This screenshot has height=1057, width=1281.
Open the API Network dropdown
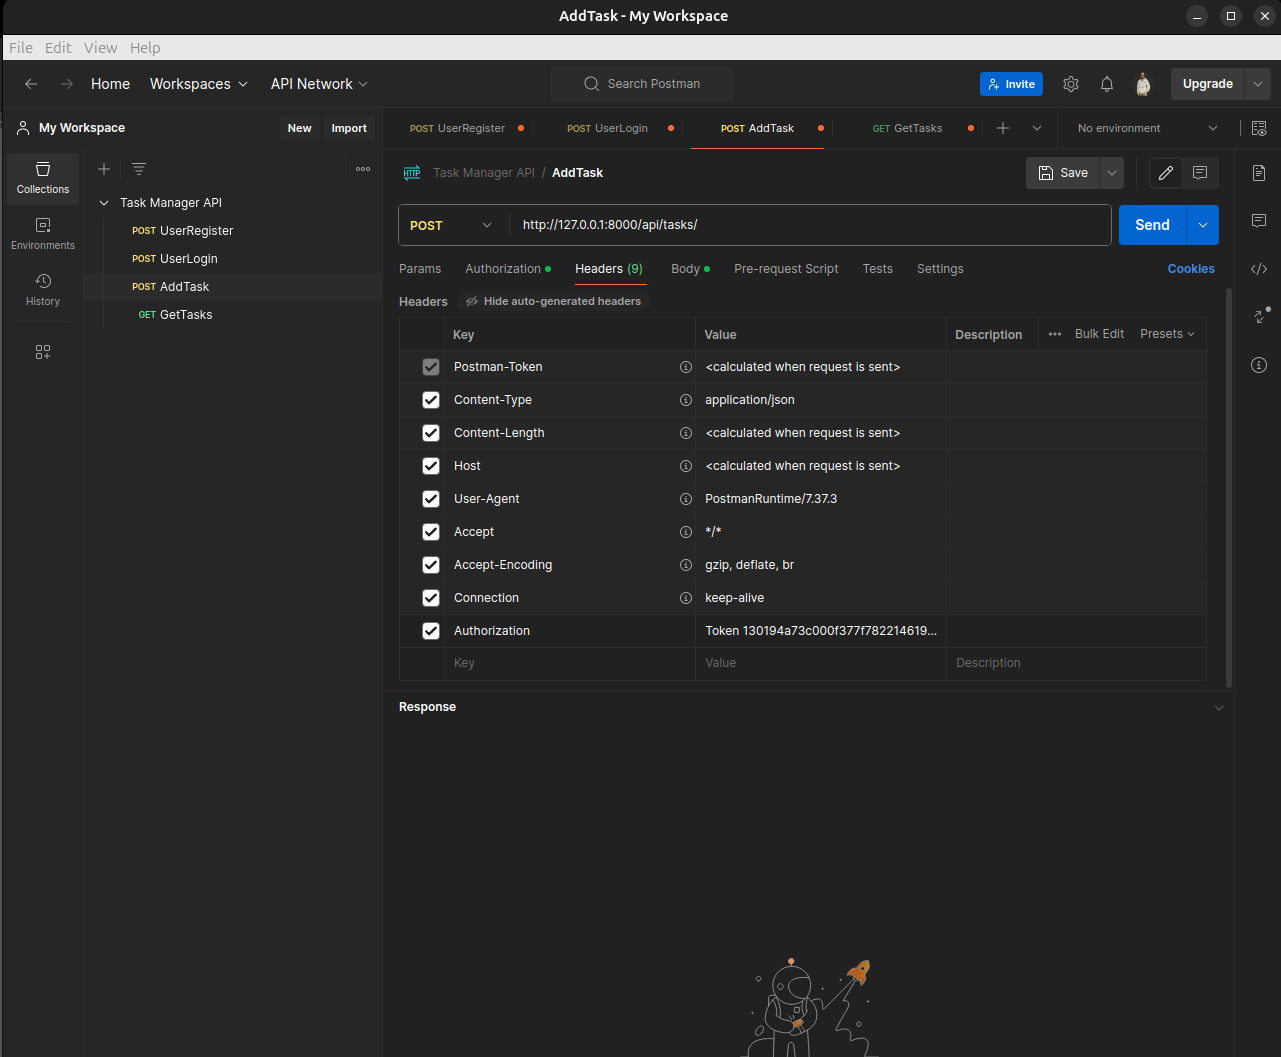pos(319,84)
